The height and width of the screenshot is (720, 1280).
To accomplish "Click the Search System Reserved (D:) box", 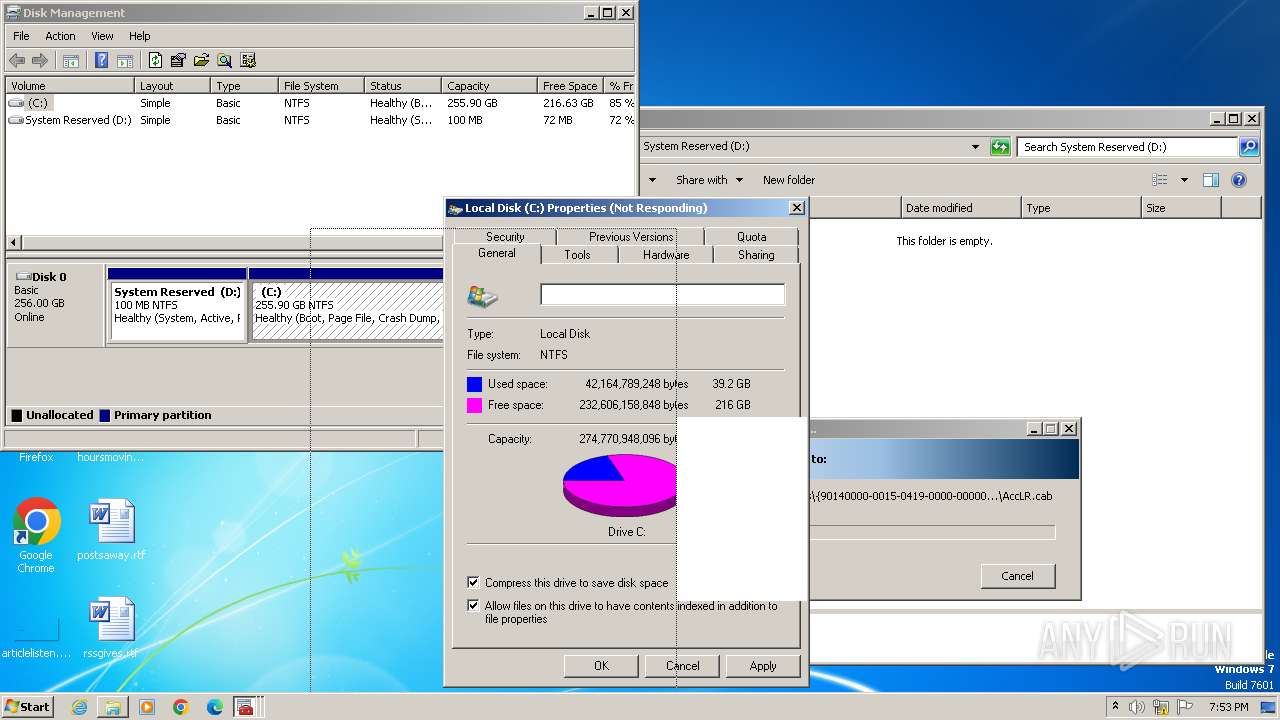I will pos(1128,147).
